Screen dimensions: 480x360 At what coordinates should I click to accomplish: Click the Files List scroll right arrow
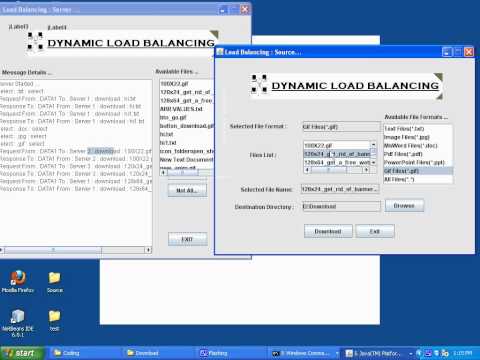point(366,170)
